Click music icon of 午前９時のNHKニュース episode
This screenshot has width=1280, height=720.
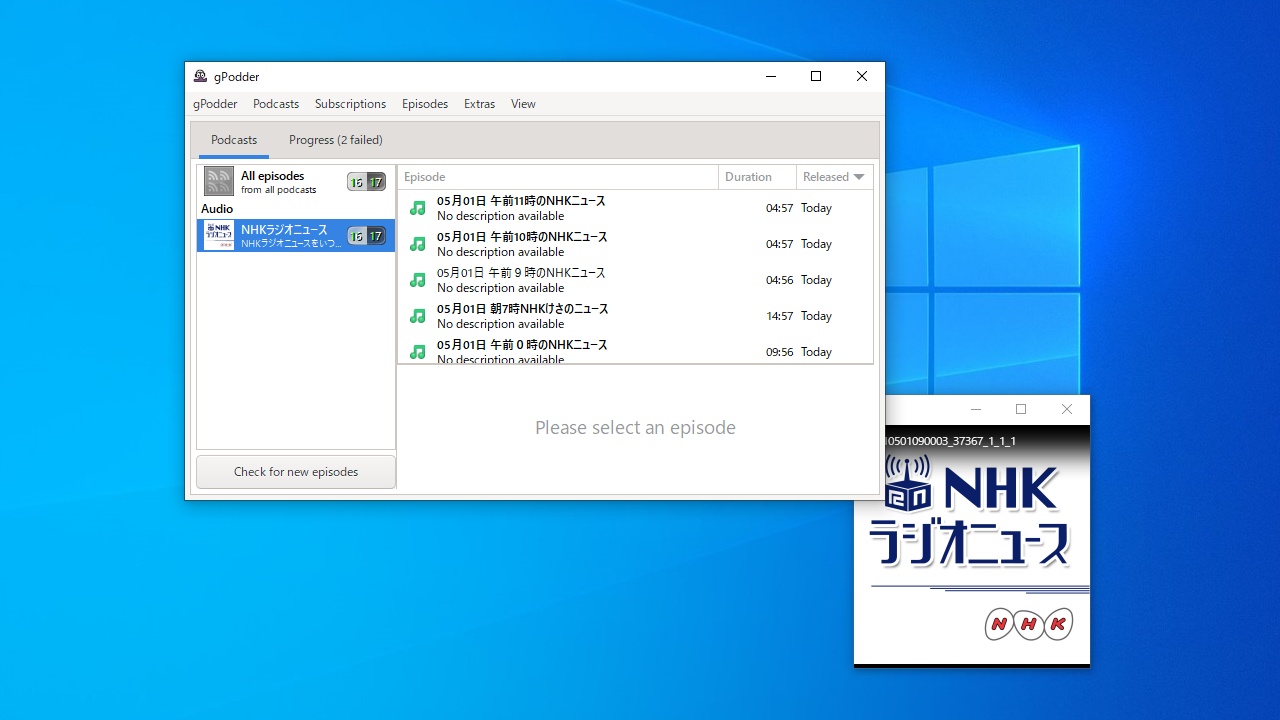coord(418,280)
